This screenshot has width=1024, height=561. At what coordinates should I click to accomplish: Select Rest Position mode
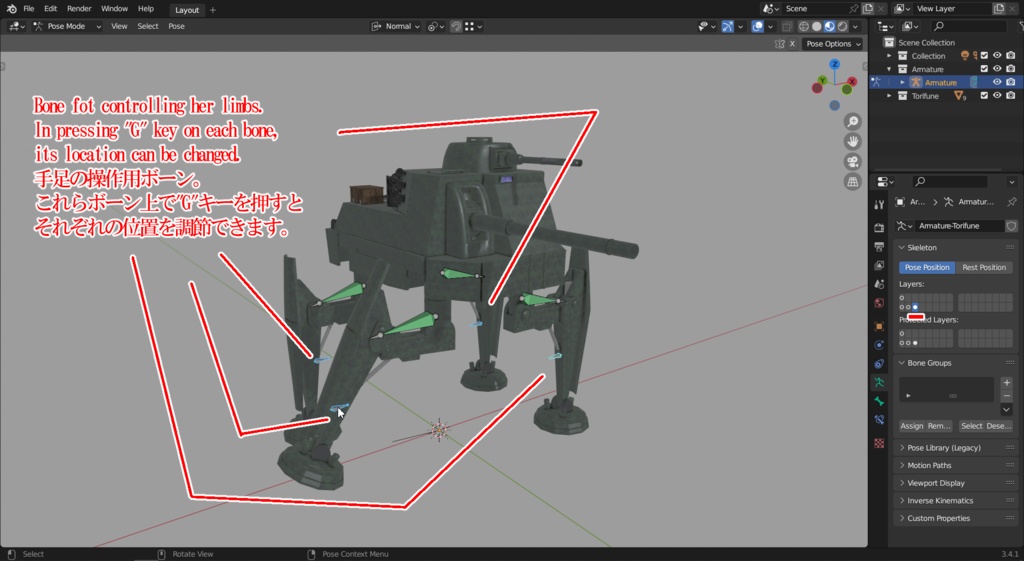(x=984, y=267)
